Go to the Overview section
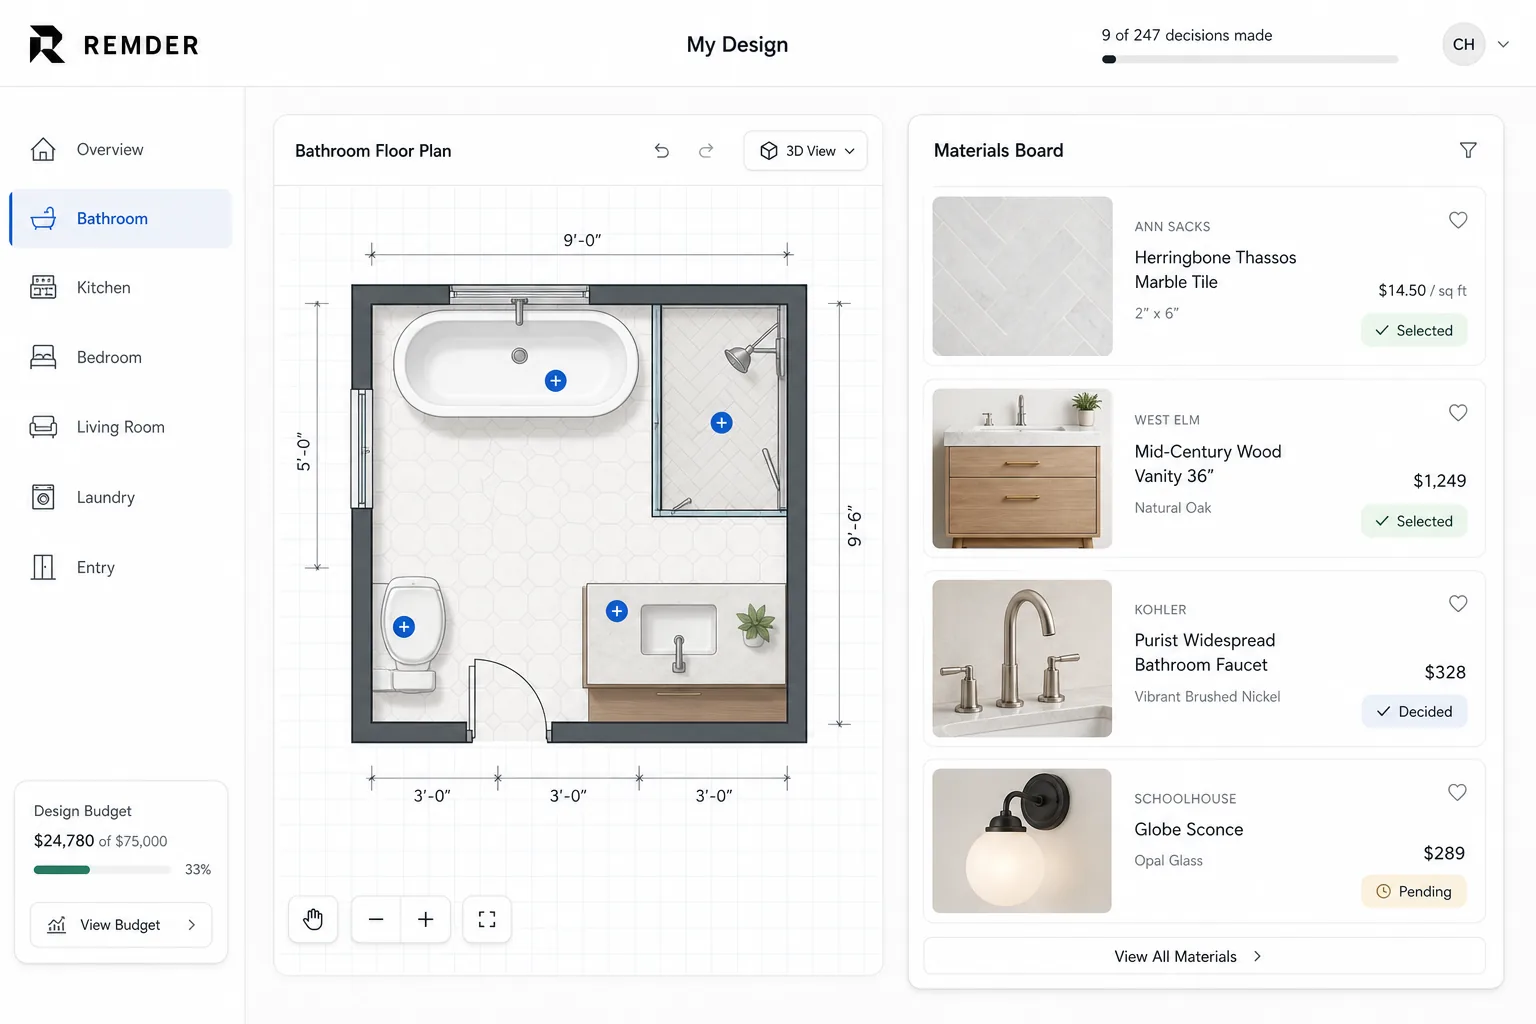 coord(121,149)
